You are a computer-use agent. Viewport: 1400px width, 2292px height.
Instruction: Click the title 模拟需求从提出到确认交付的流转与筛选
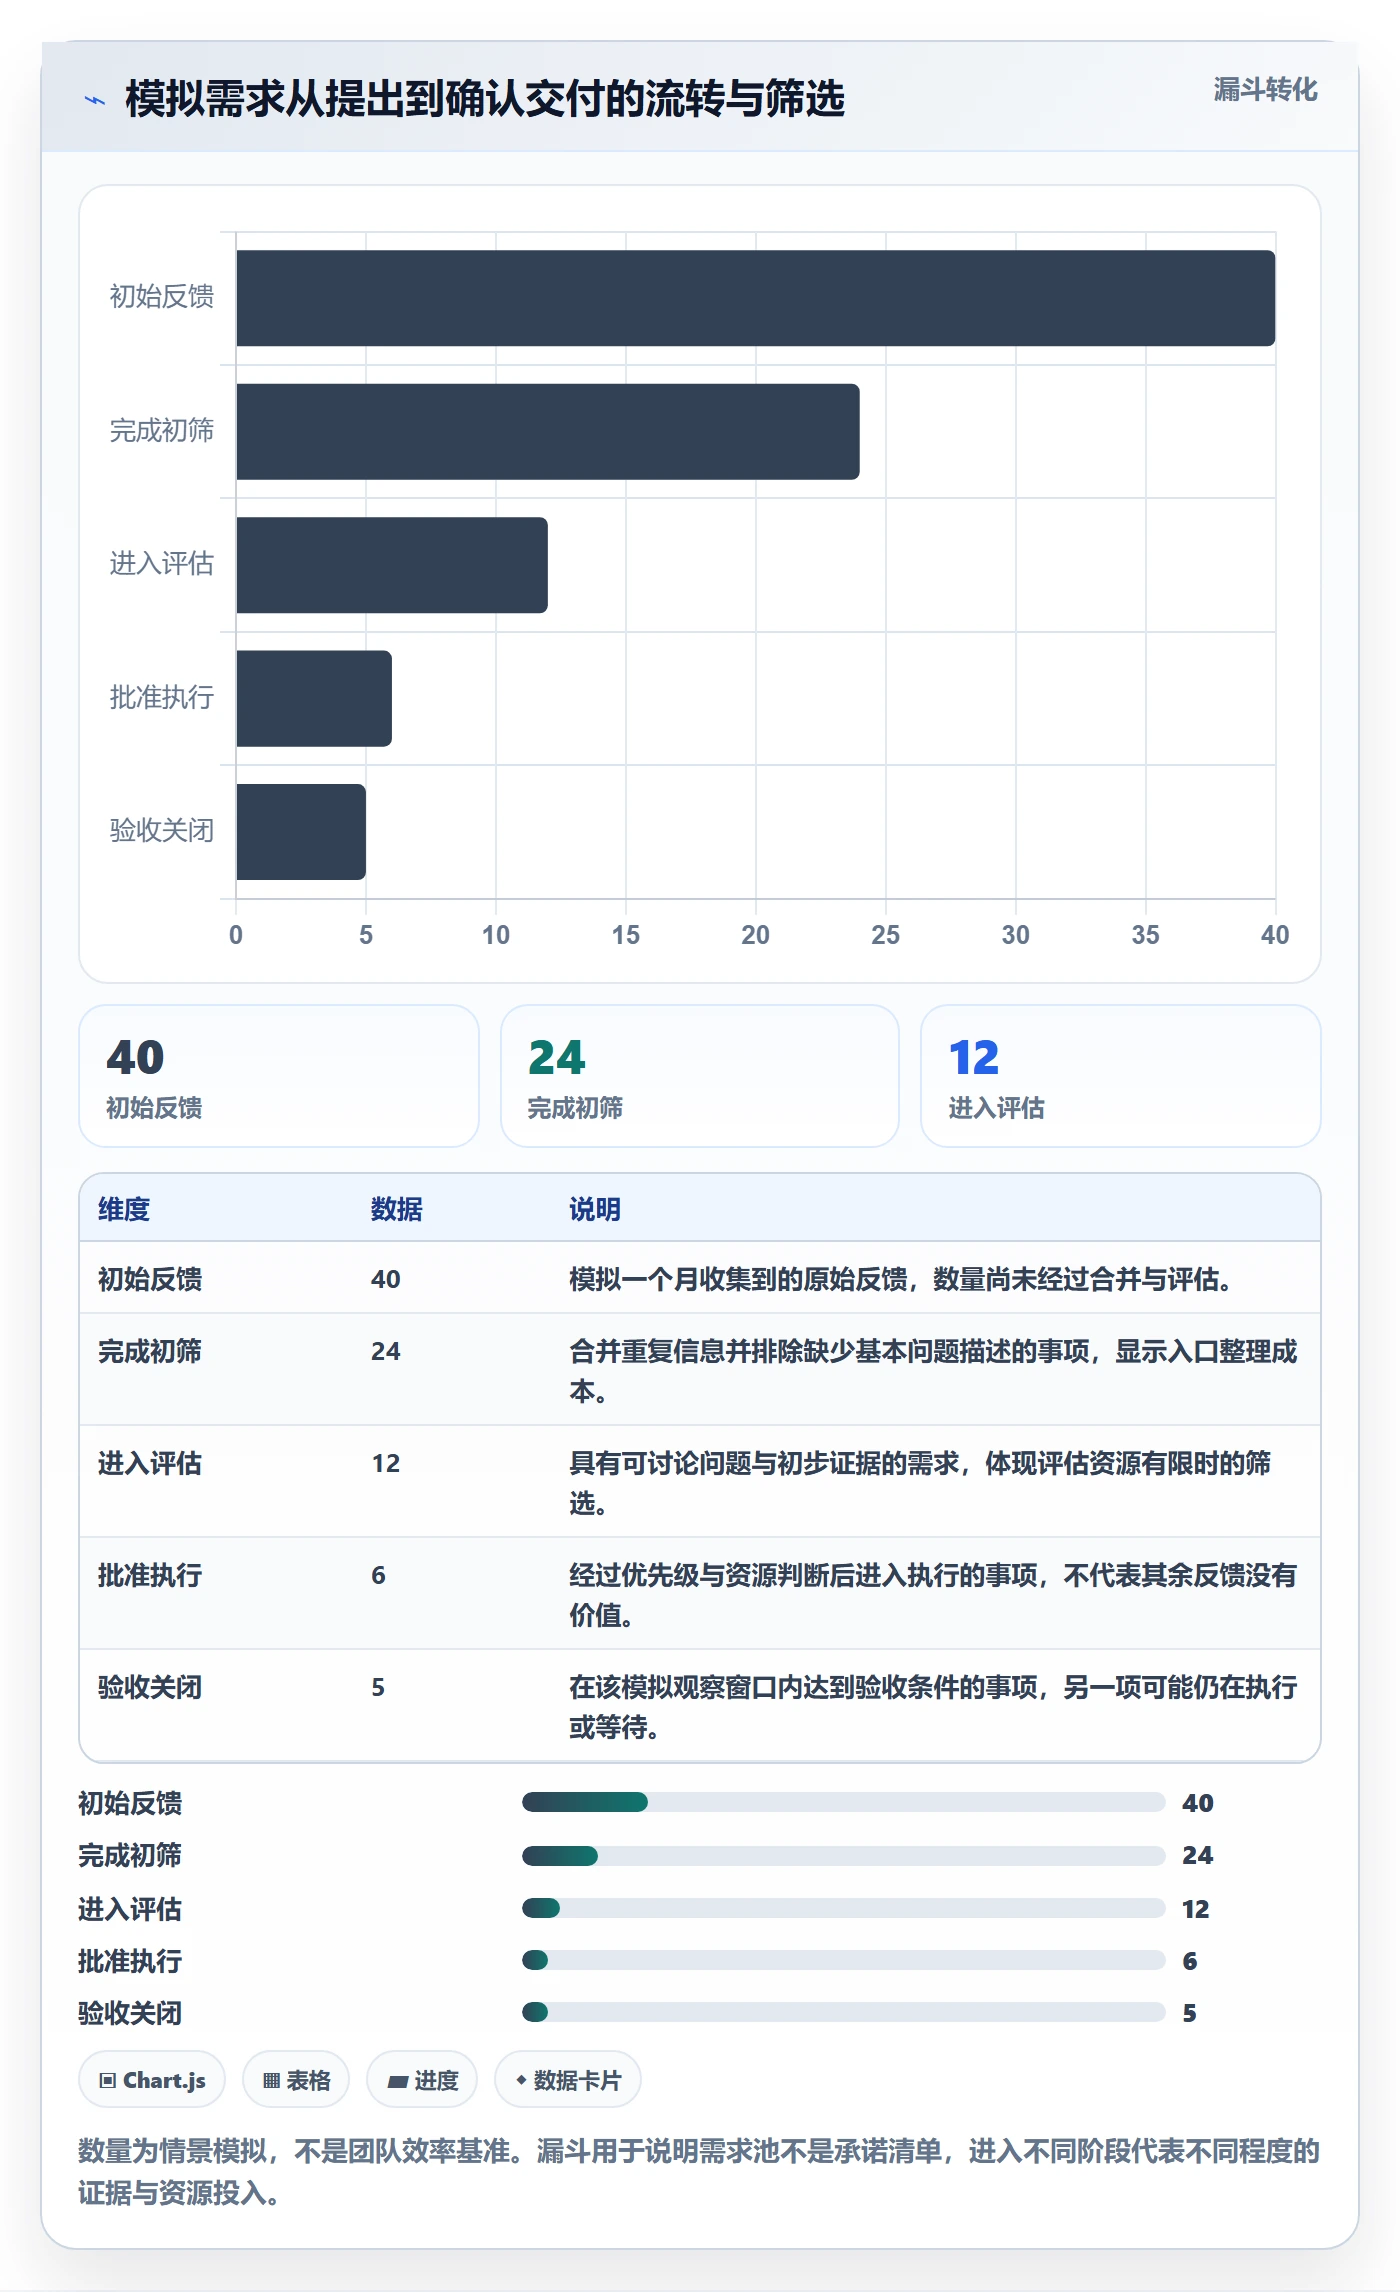pyautogui.click(x=485, y=99)
